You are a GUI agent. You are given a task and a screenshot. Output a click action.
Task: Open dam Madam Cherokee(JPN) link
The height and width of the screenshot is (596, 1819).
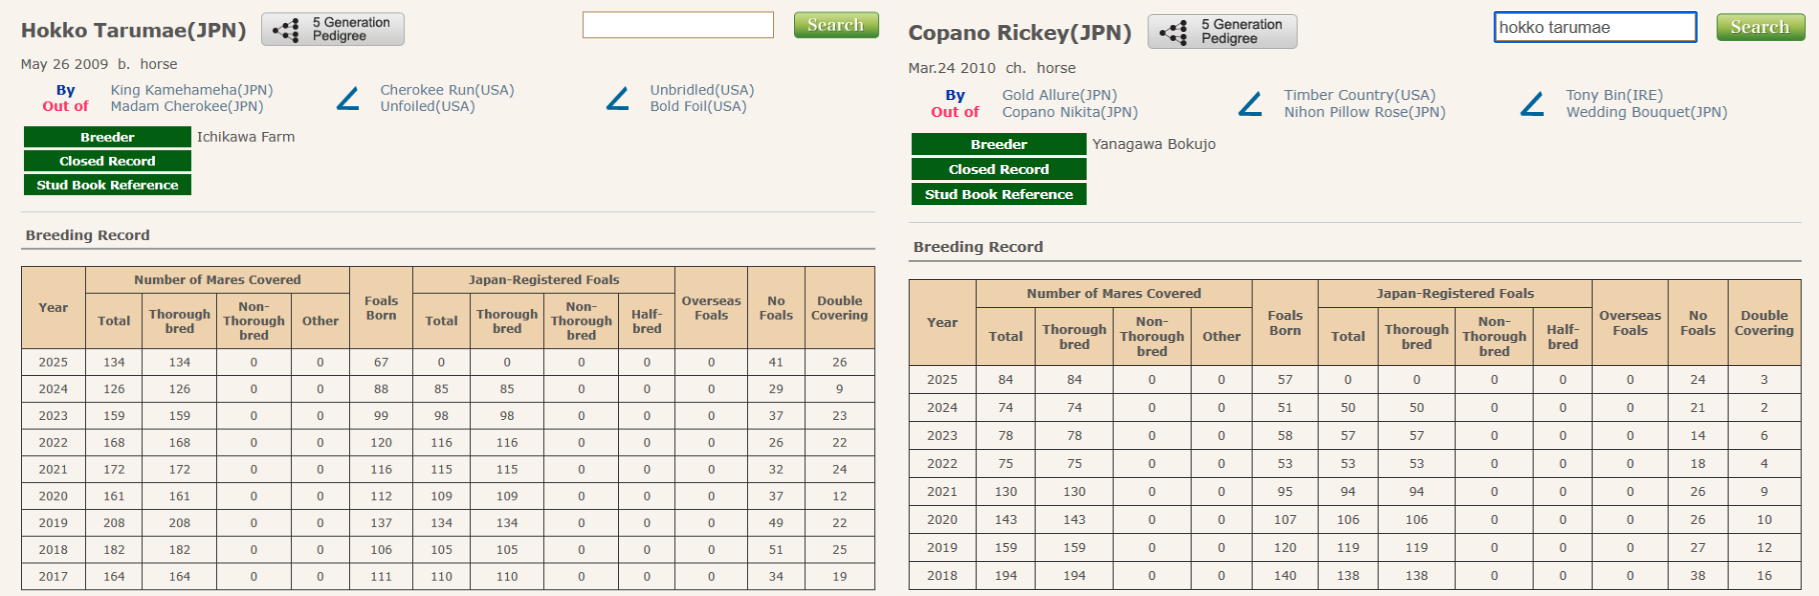pos(187,106)
